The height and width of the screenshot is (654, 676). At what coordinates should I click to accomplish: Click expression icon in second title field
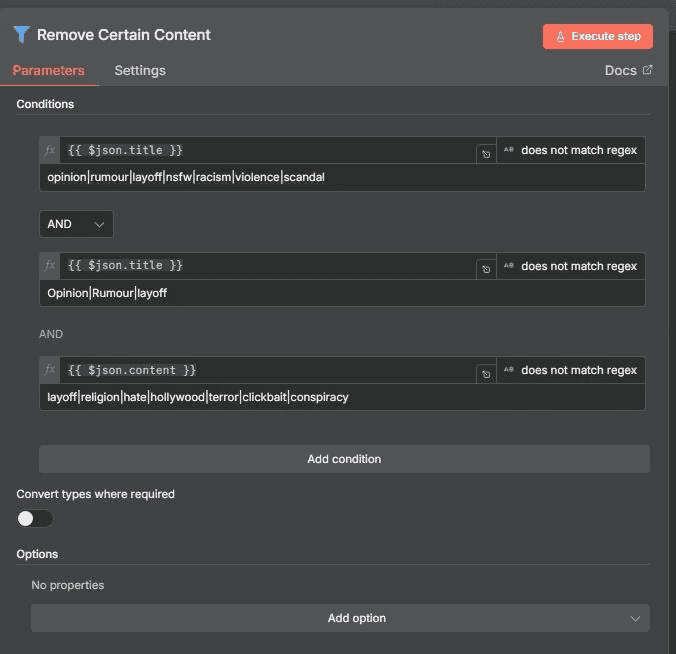(485, 269)
